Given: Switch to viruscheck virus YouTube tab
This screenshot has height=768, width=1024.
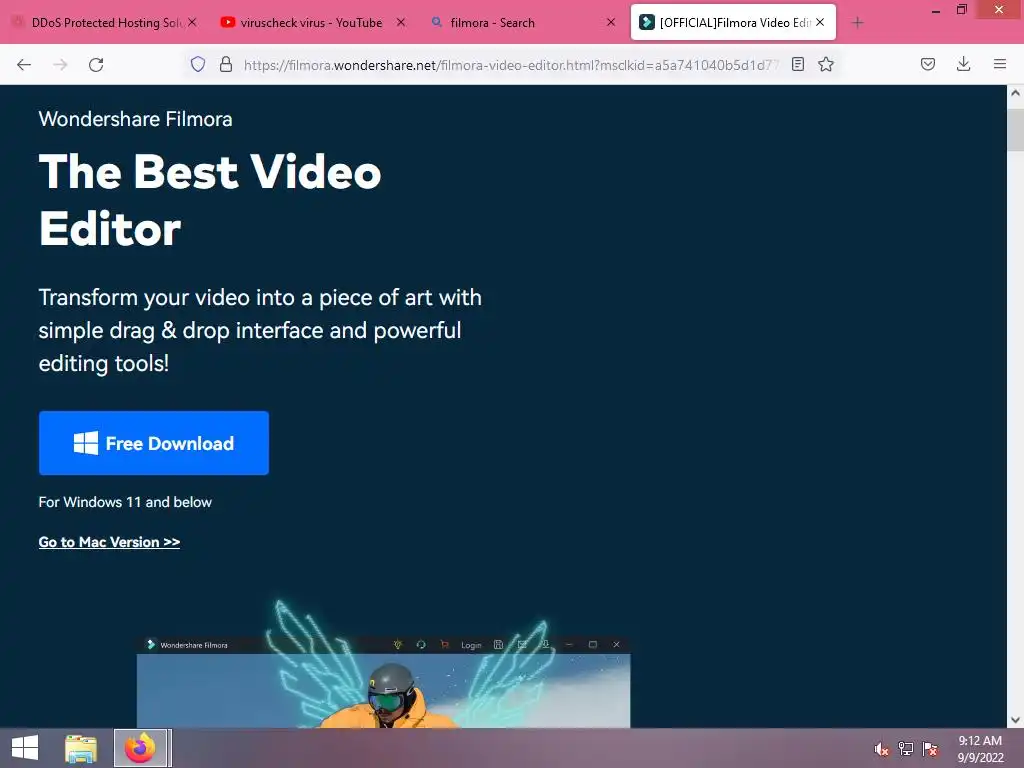Looking at the screenshot, I should click(311, 23).
